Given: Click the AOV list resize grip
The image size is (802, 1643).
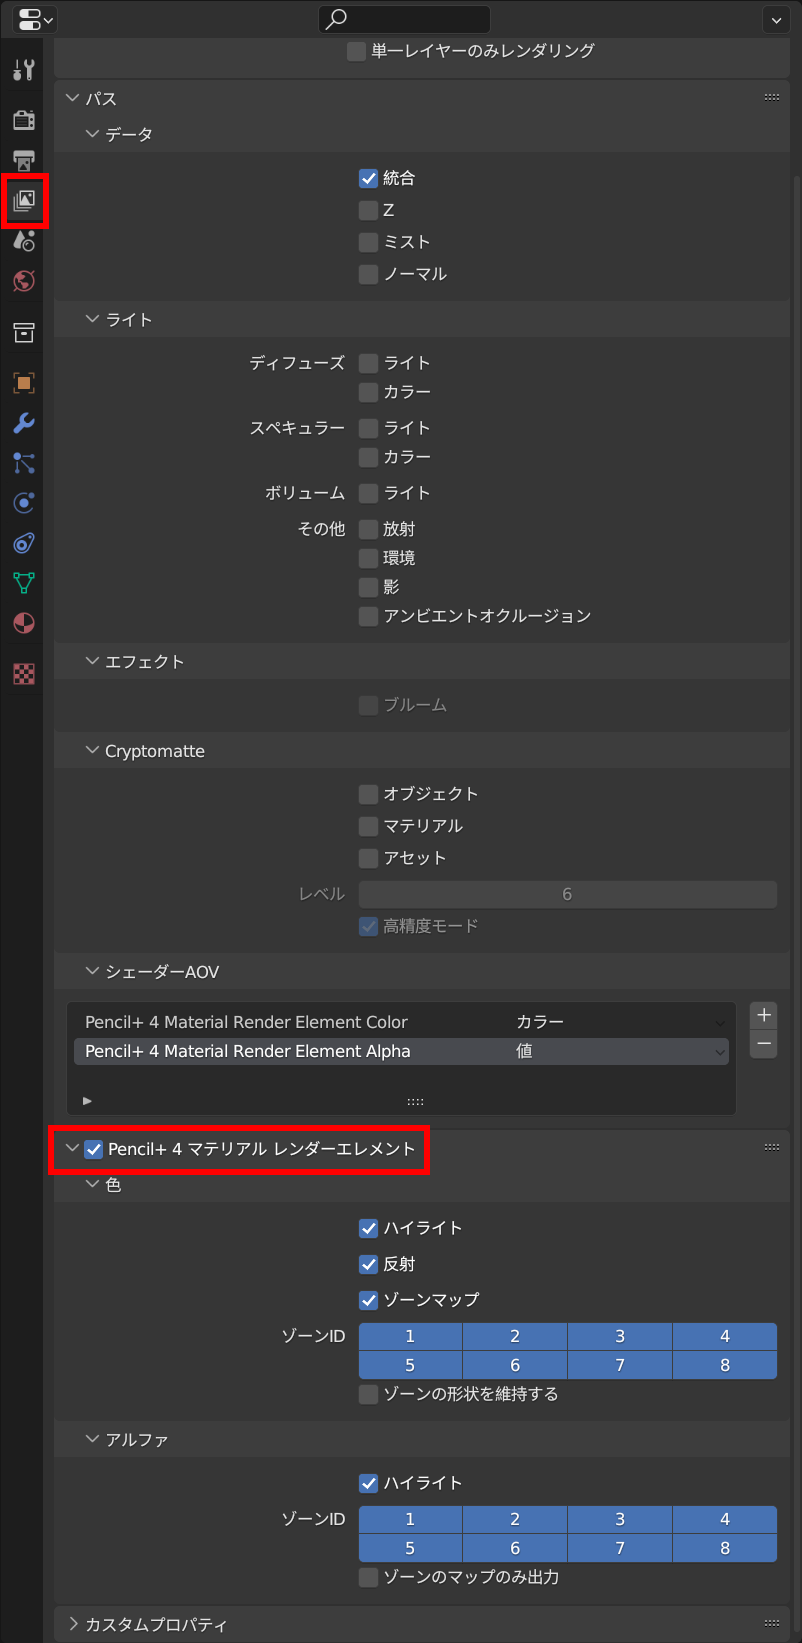Looking at the screenshot, I should click(415, 1101).
